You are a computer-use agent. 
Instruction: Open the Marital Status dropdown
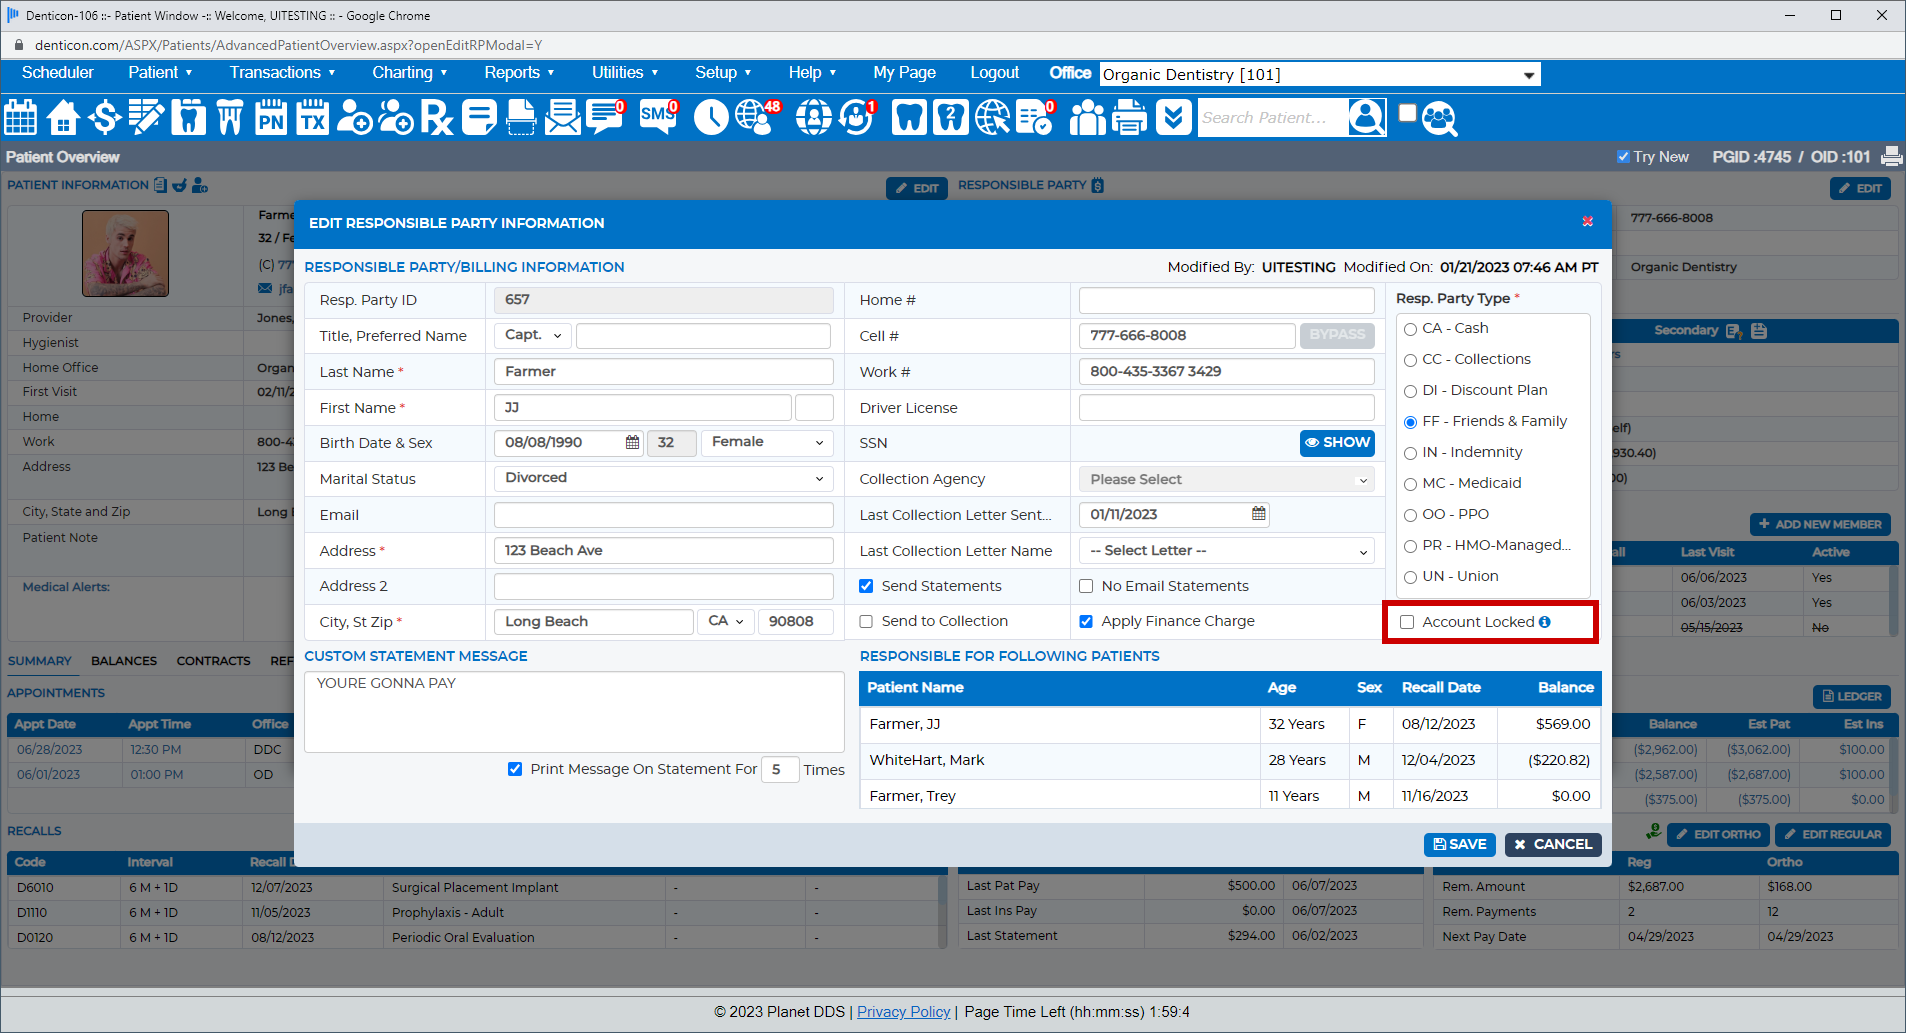coord(662,478)
